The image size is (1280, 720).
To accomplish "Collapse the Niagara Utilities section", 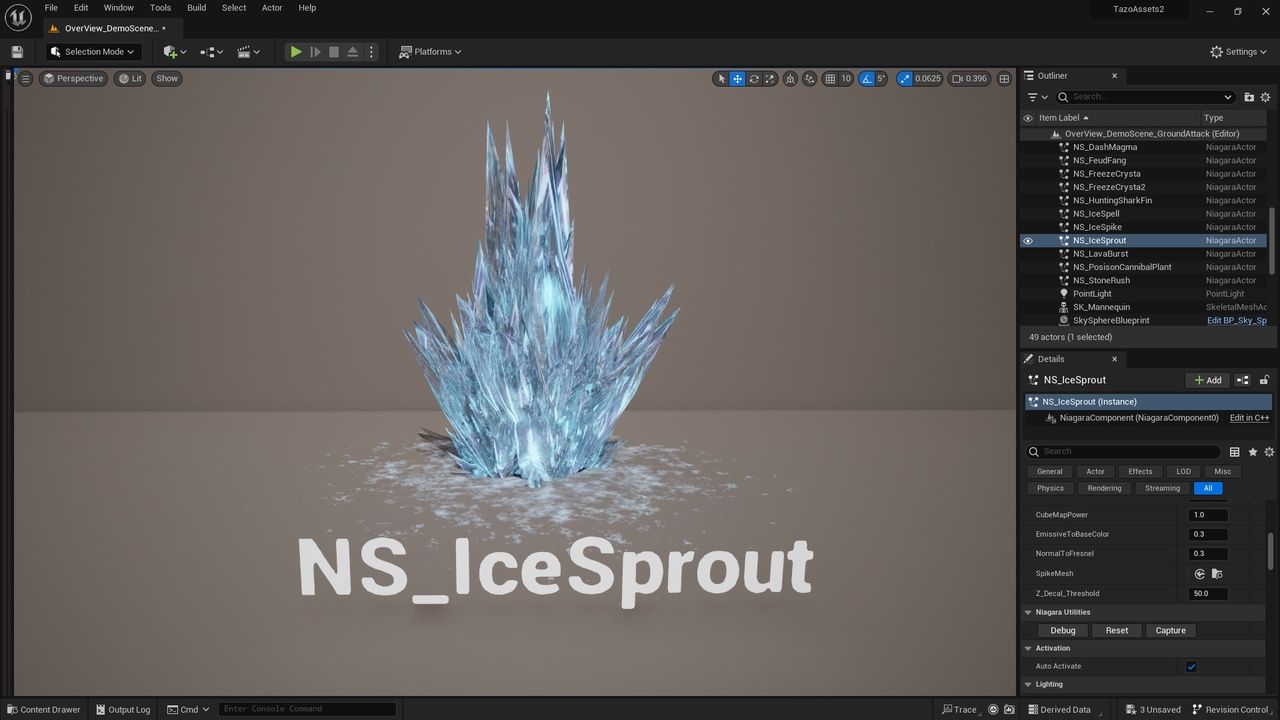I will (1028, 612).
